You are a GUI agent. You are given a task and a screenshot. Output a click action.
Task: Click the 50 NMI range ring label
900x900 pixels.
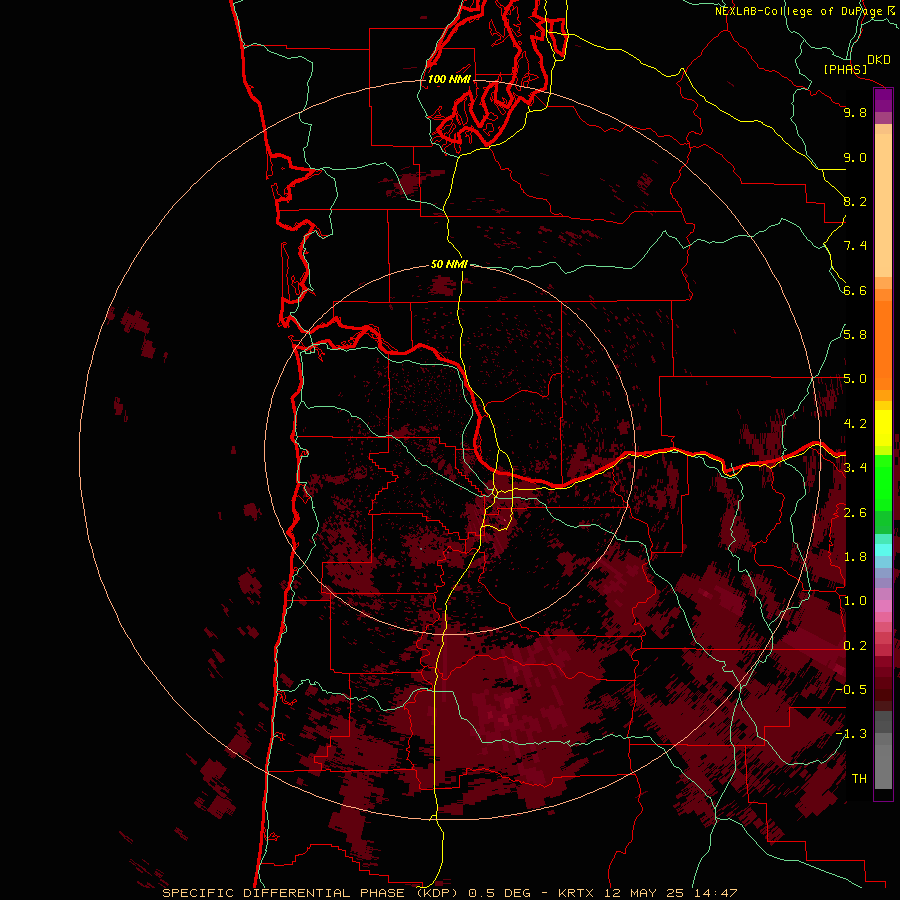coord(449,264)
